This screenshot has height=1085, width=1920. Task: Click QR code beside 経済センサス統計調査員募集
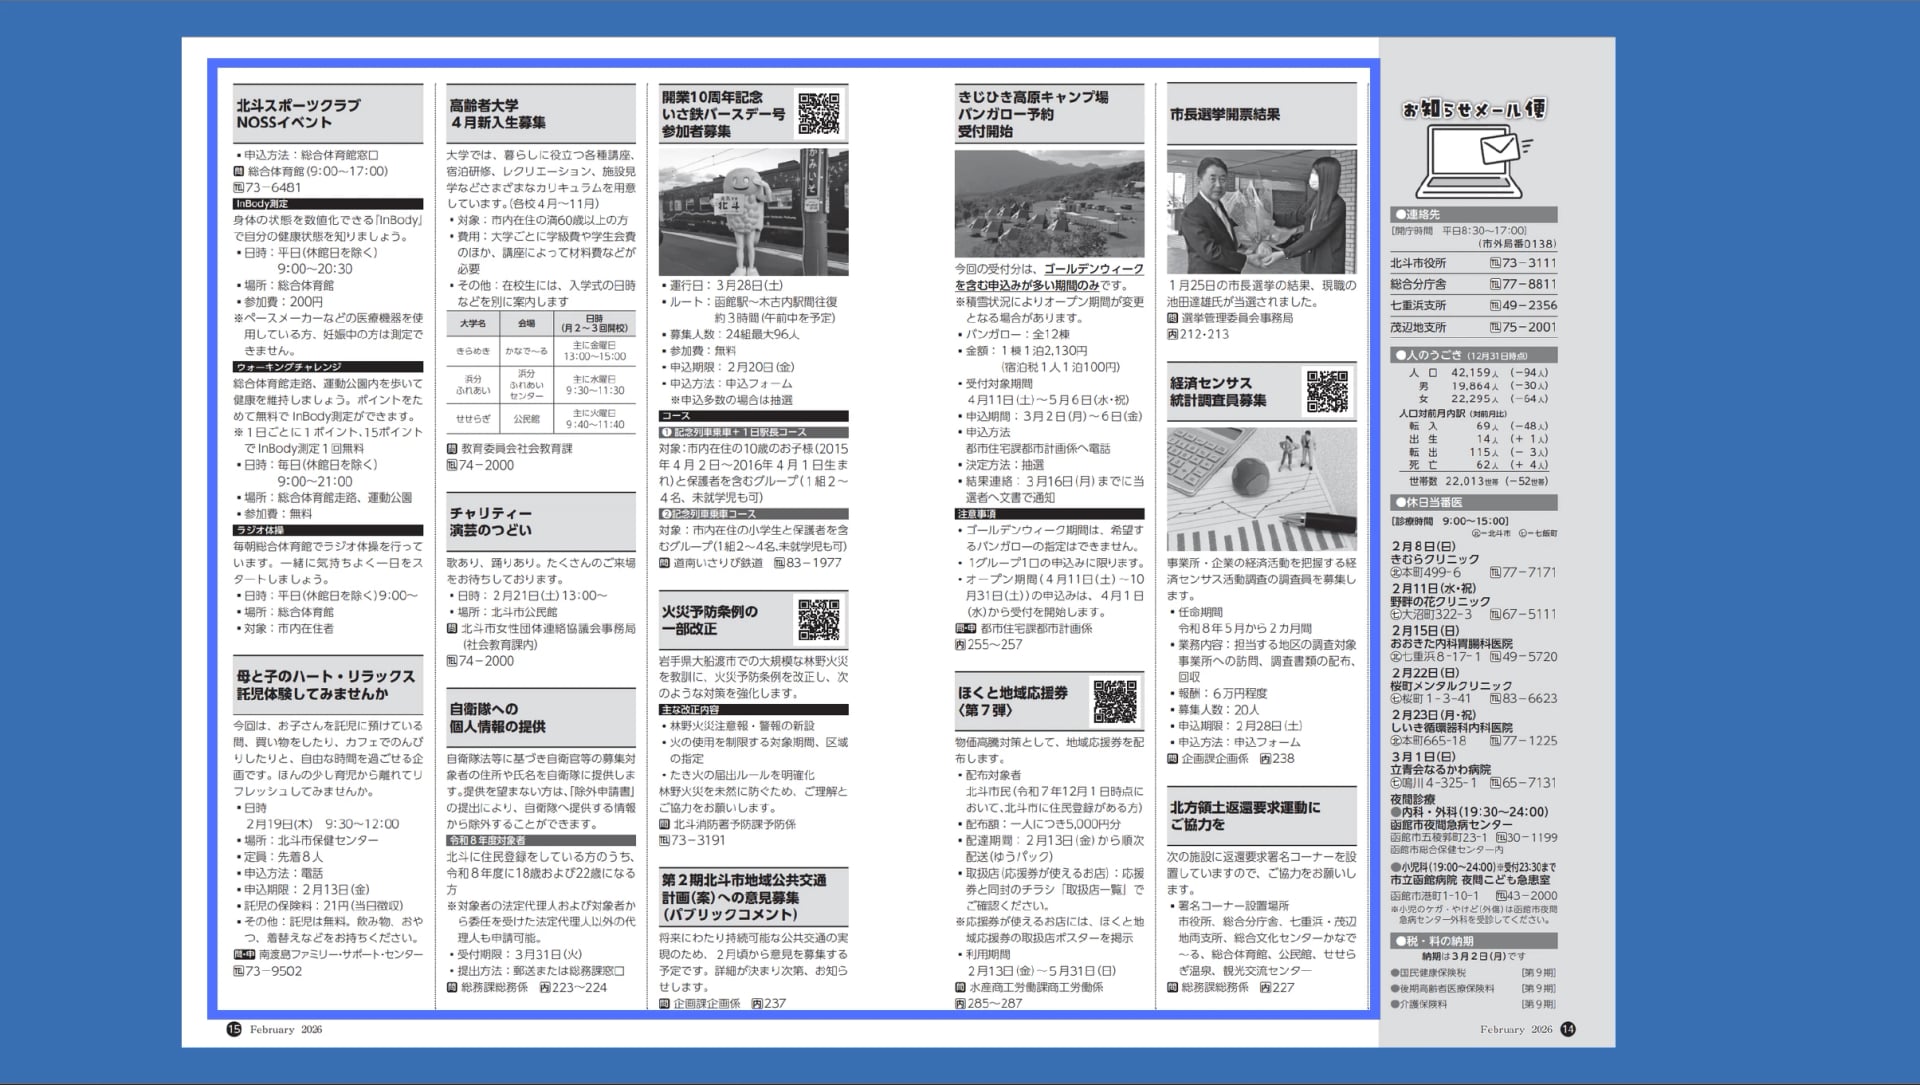pyautogui.click(x=1327, y=391)
